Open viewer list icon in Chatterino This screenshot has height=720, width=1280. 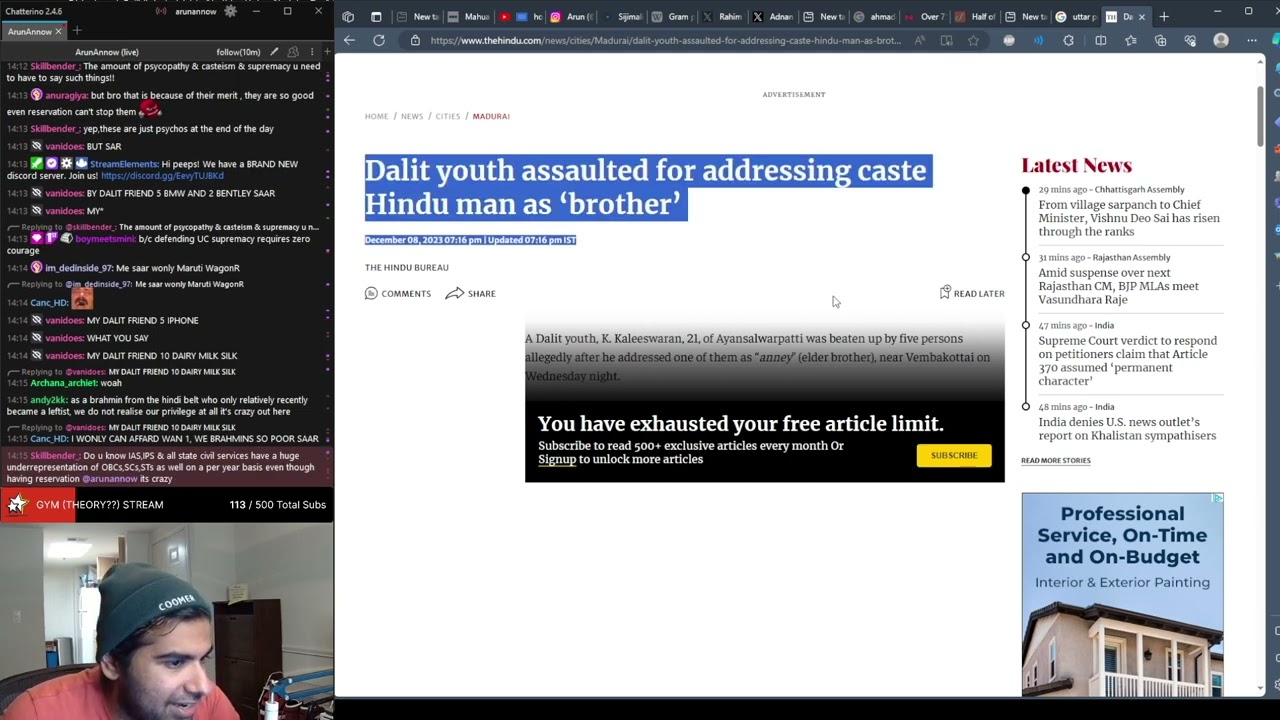click(x=293, y=51)
